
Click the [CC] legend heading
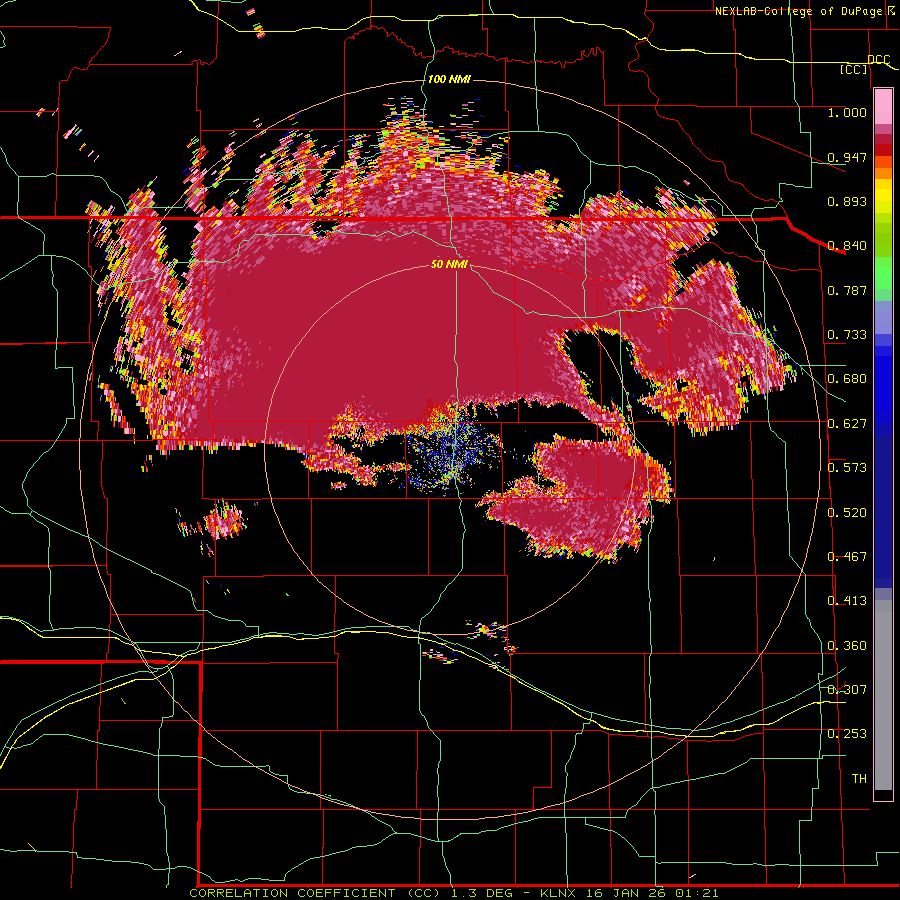pos(854,69)
